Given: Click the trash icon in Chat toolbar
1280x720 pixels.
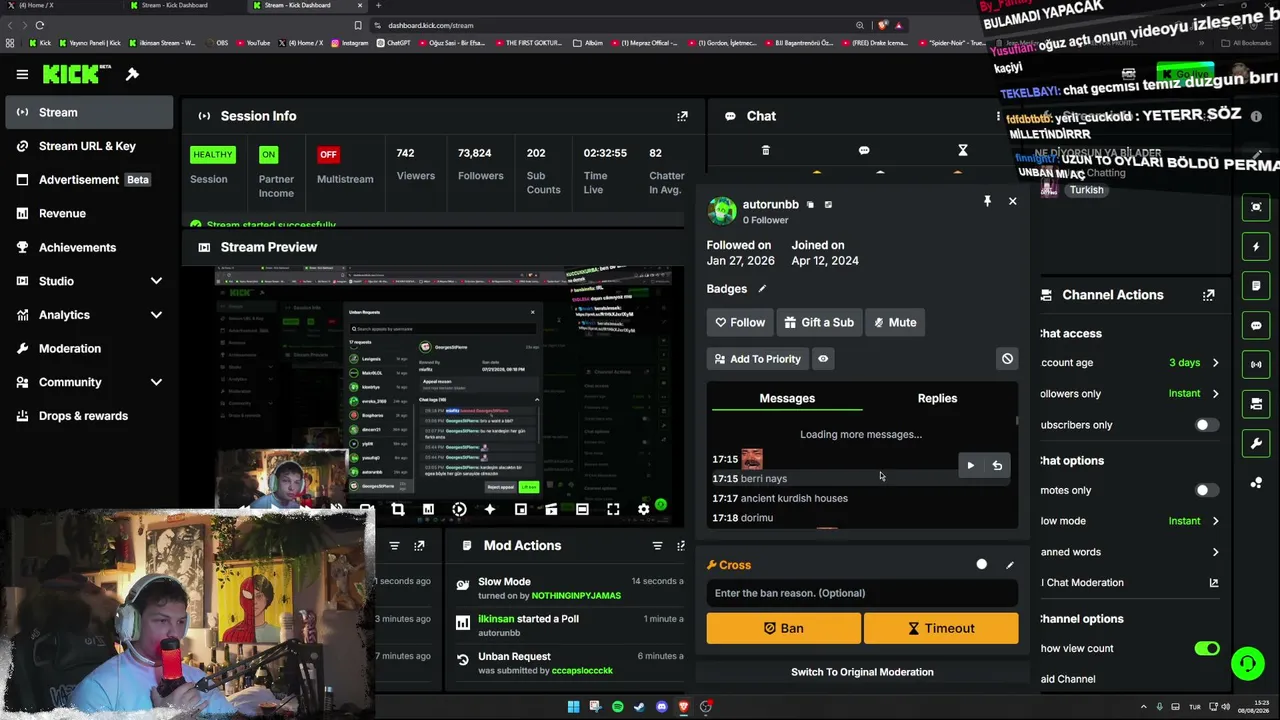Looking at the screenshot, I should 766,151.
